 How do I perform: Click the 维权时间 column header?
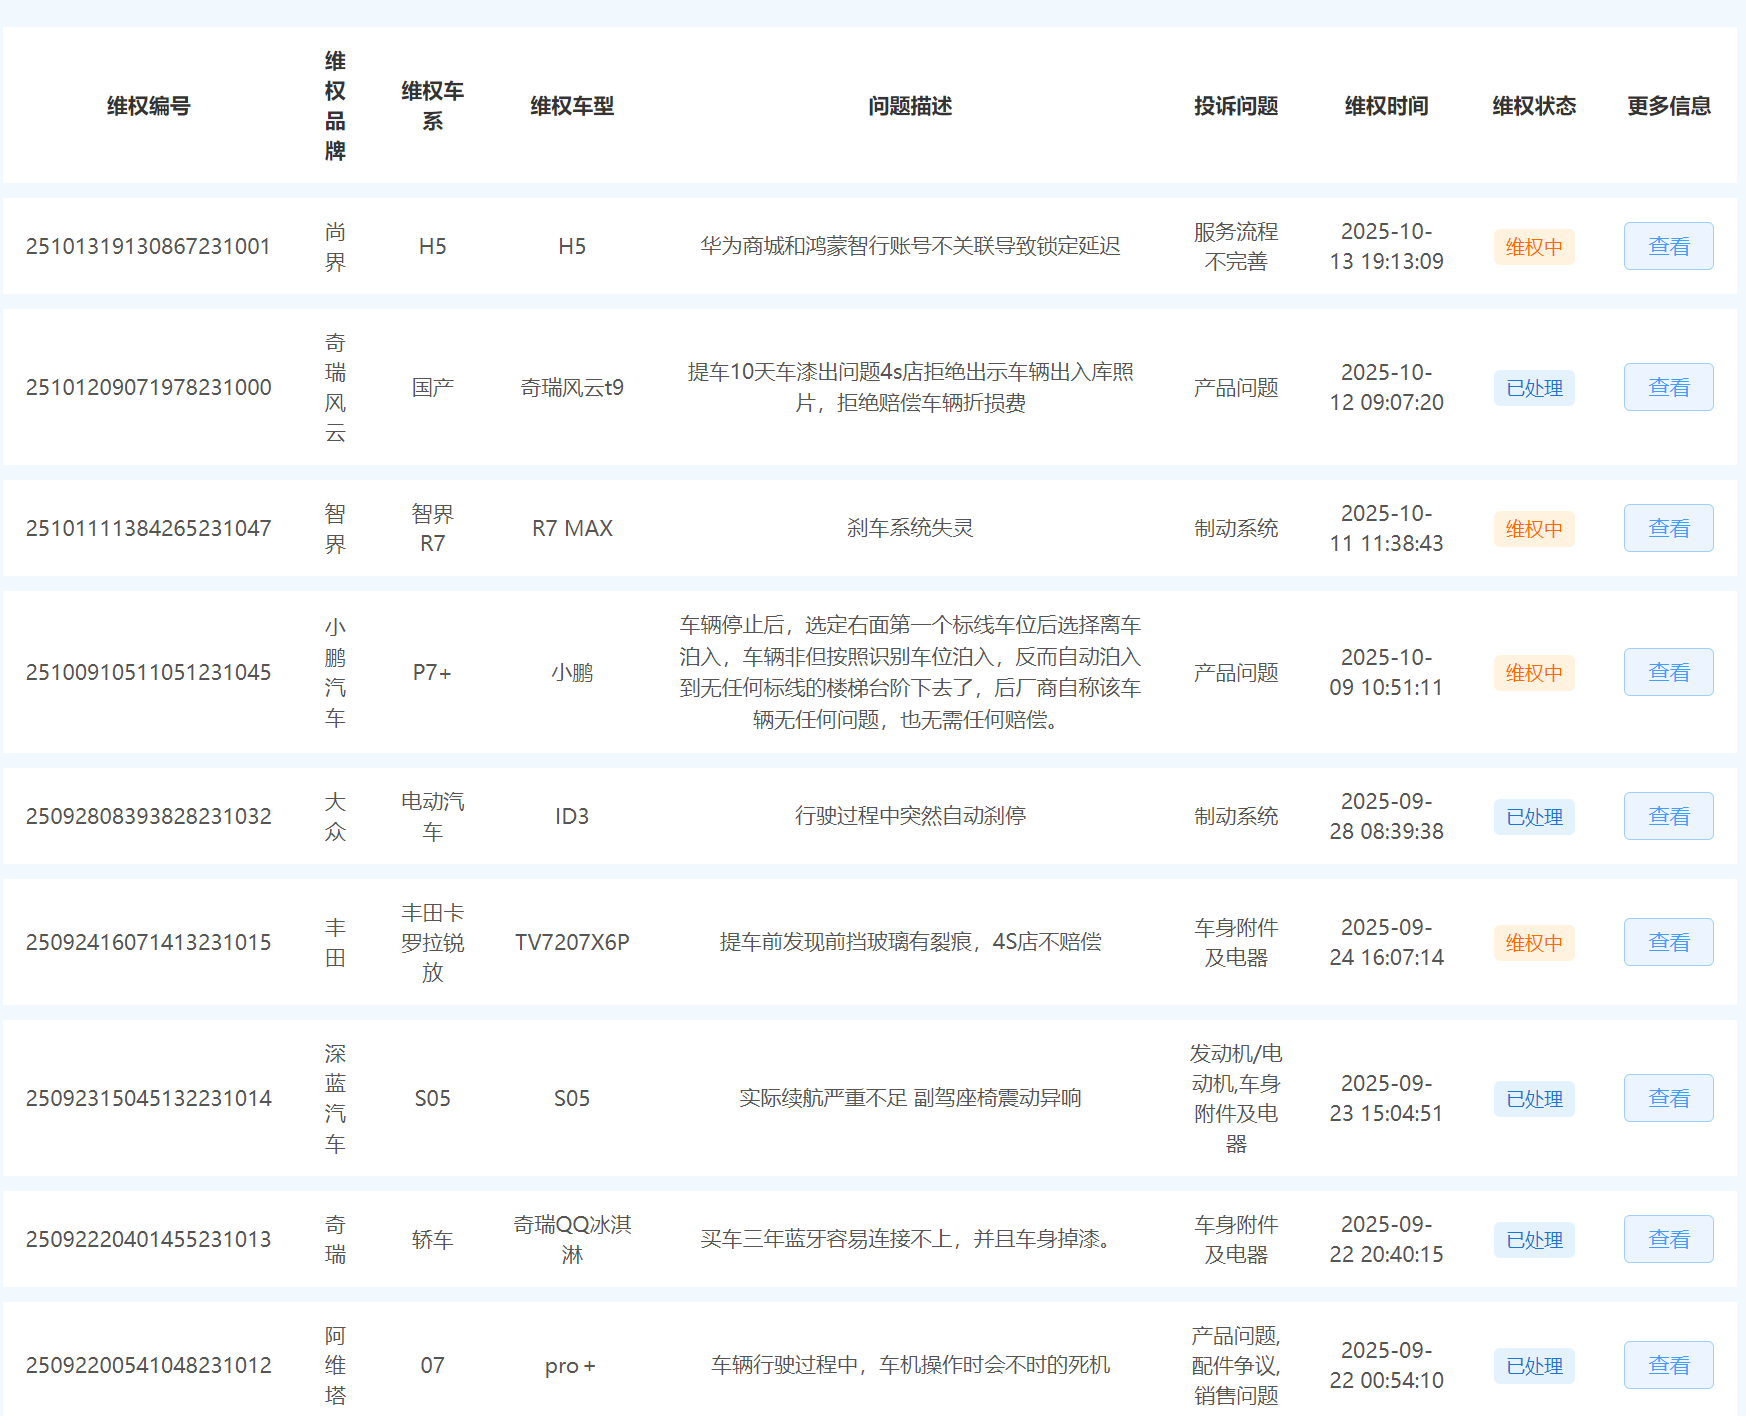coord(1386,106)
